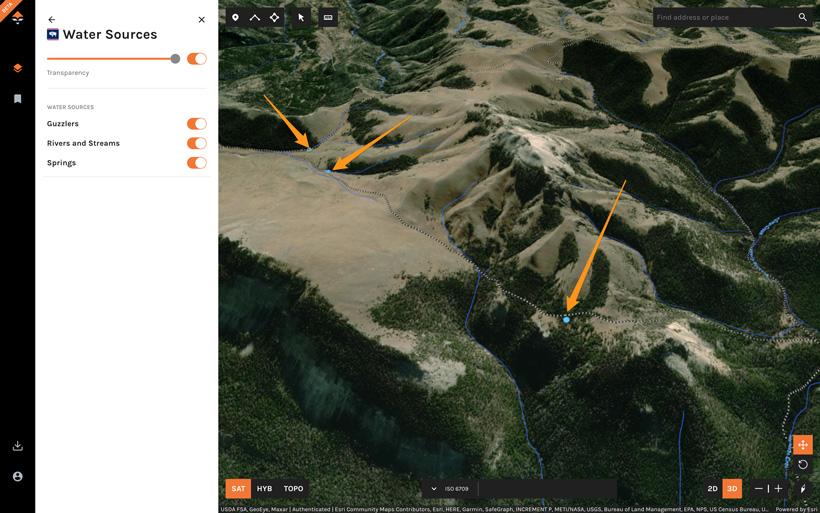The width and height of the screenshot is (820, 513).
Task: Select the rotate map tool
Action: pyautogui.click(x=803, y=464)
